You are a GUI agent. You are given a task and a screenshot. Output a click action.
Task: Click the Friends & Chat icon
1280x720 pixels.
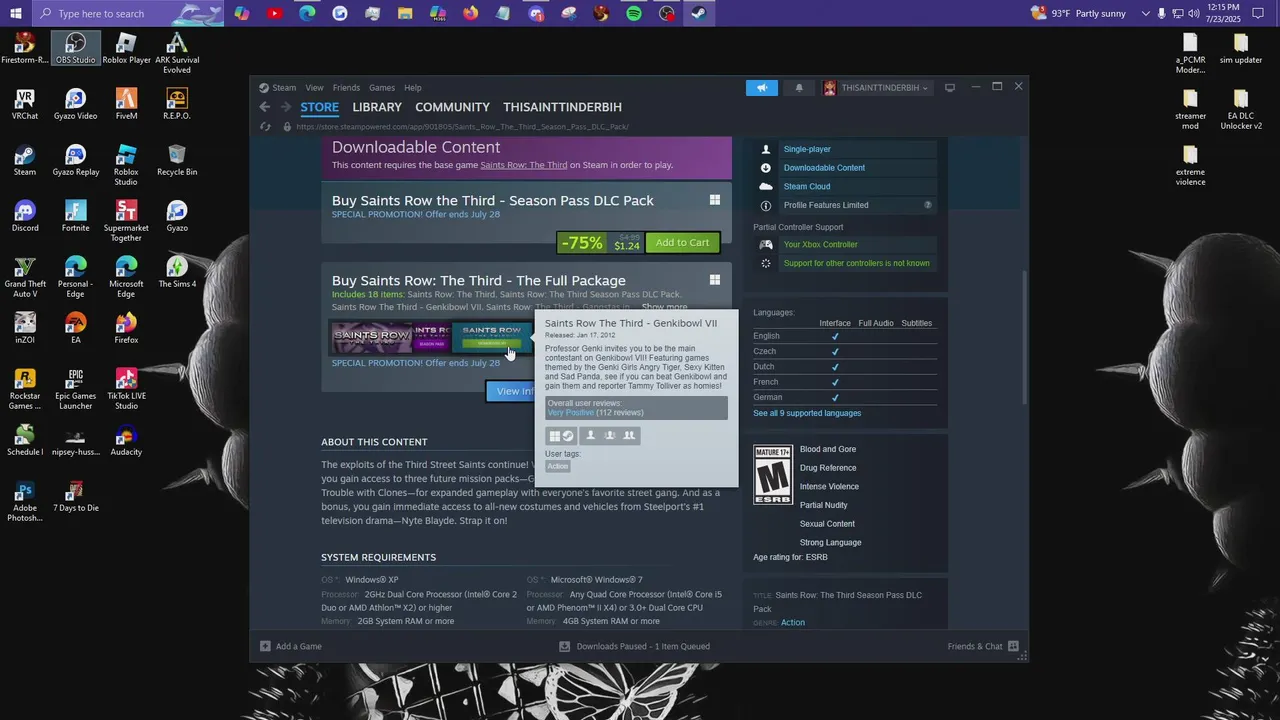(x=1013, y=646)
